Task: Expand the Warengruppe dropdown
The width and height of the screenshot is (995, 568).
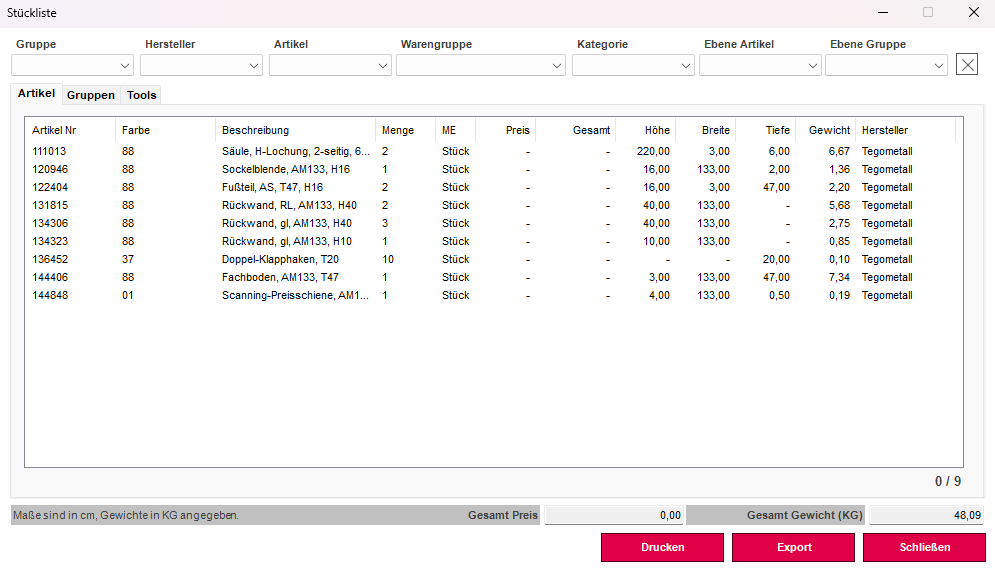Action: 481,65
